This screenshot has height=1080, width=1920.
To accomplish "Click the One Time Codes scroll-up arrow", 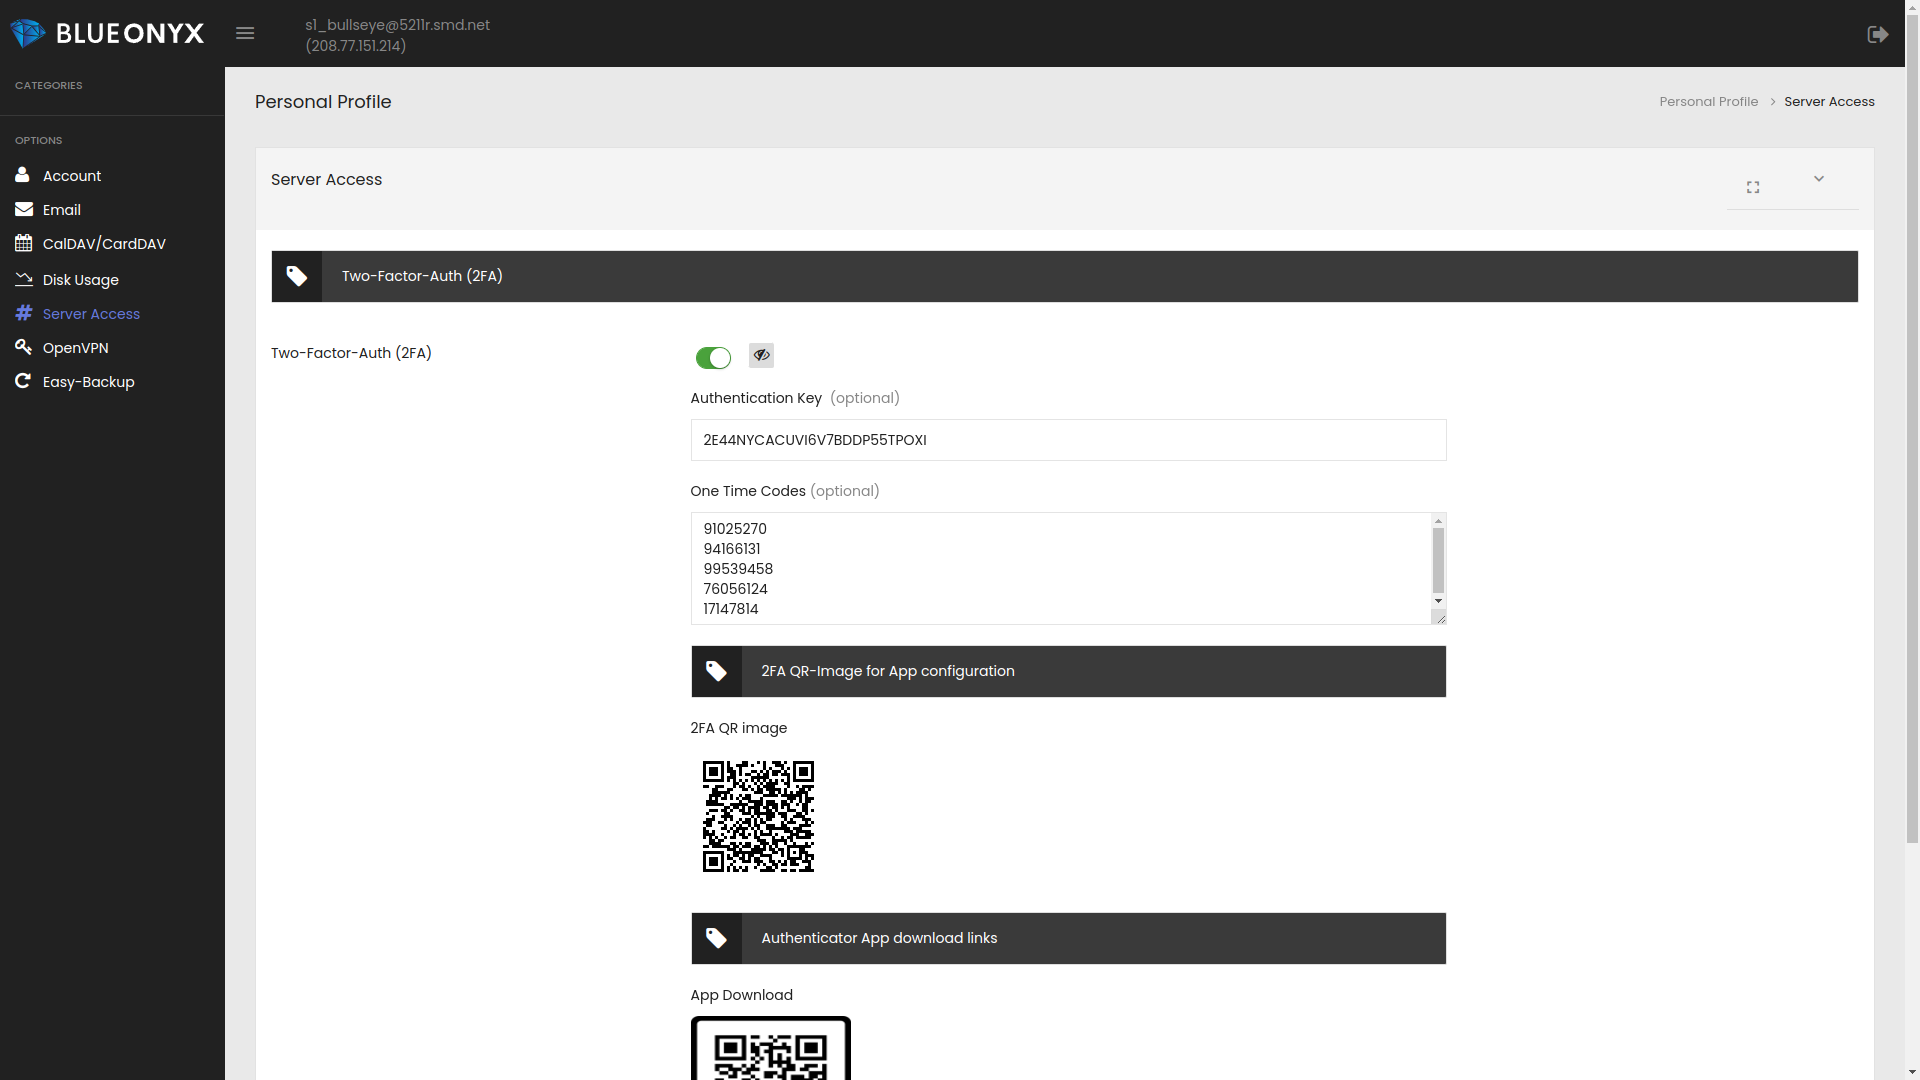I will [x=1438, y=521].
